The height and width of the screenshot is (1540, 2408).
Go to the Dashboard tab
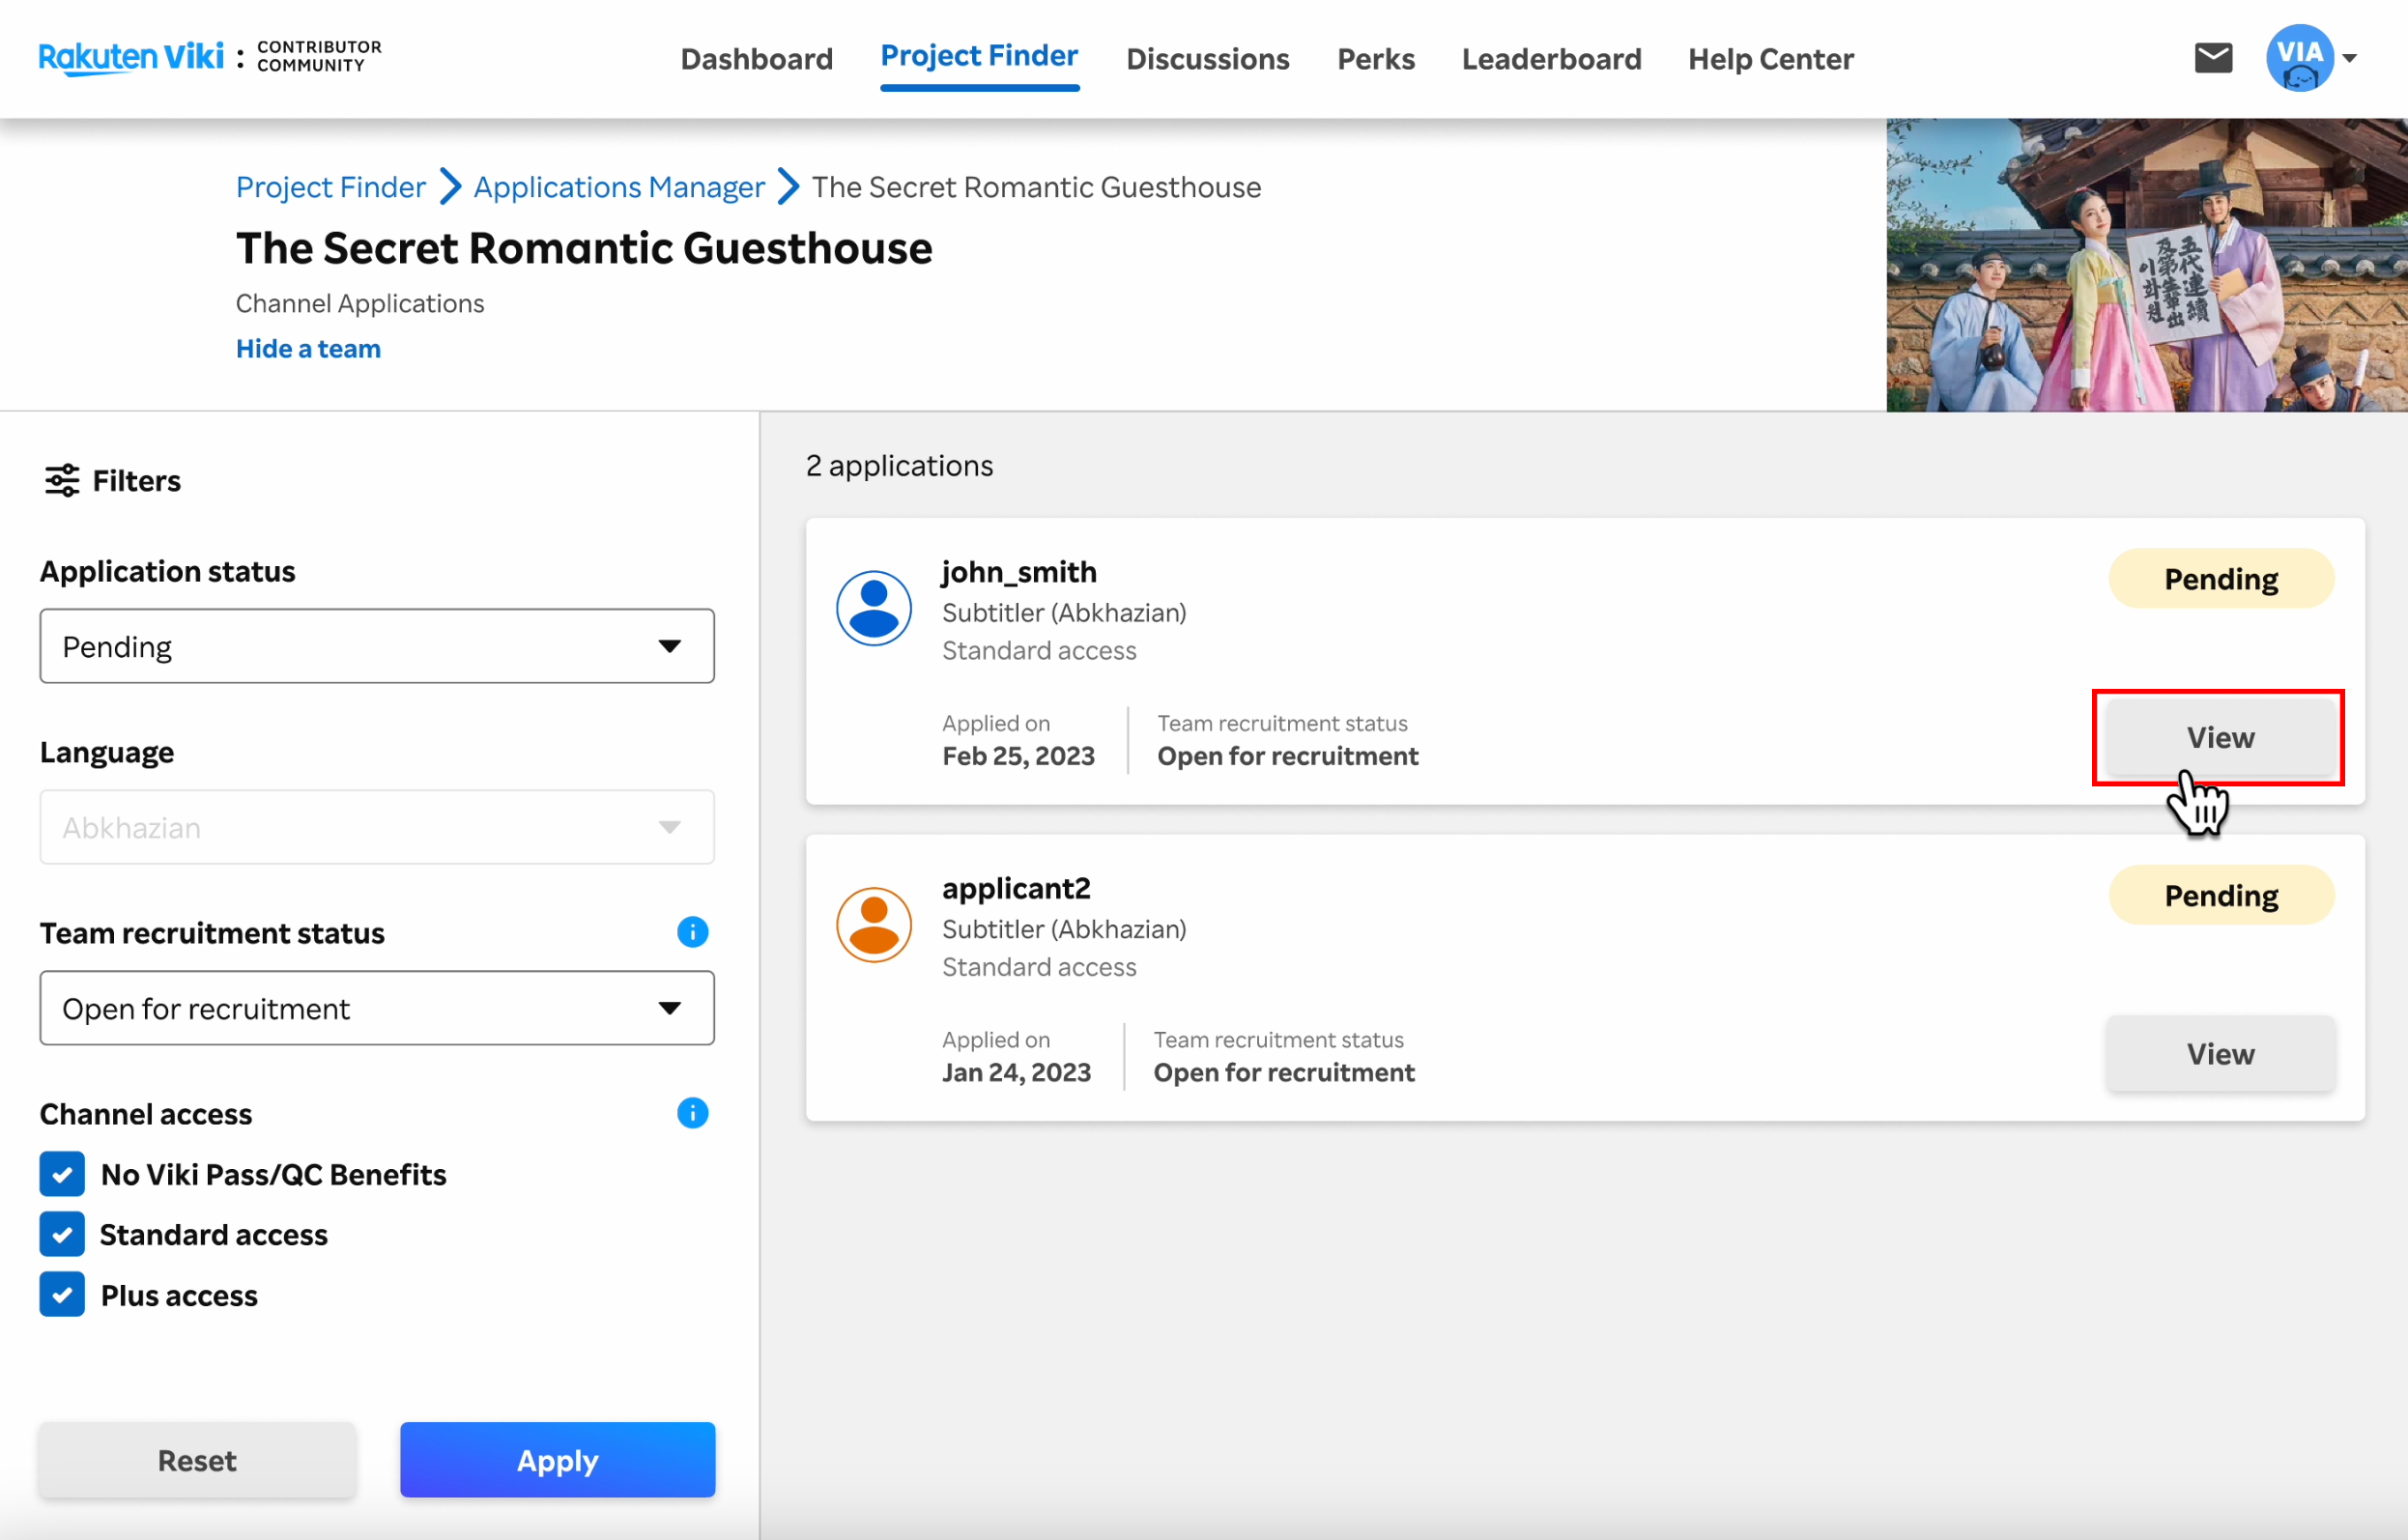click(757, 59)
